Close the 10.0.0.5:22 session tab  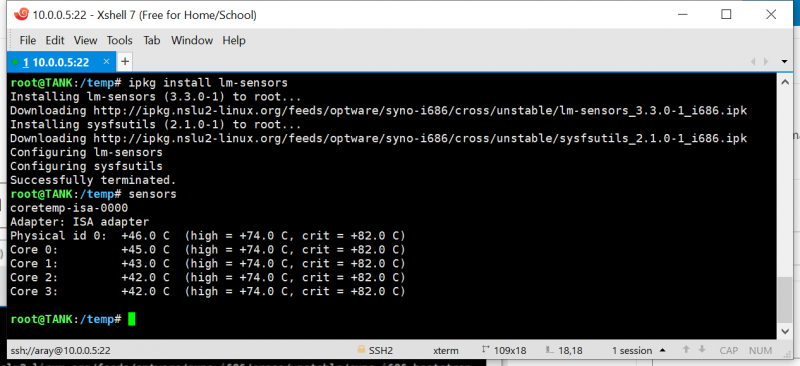(x=106, y=62)
